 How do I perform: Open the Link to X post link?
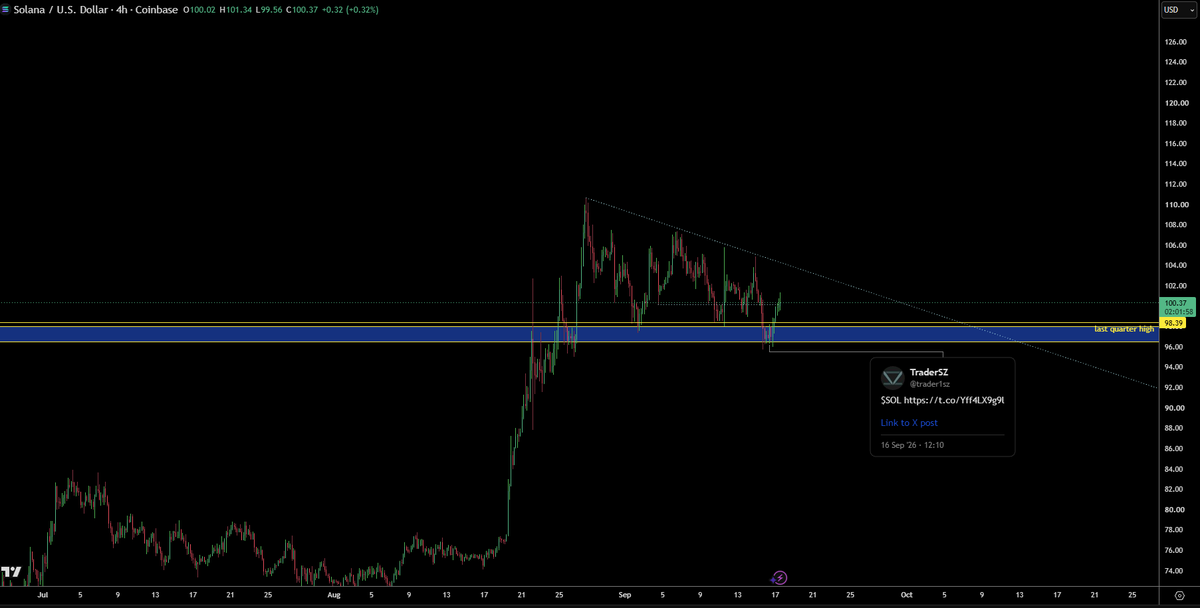pyautogui.click(x=909, y=423)
